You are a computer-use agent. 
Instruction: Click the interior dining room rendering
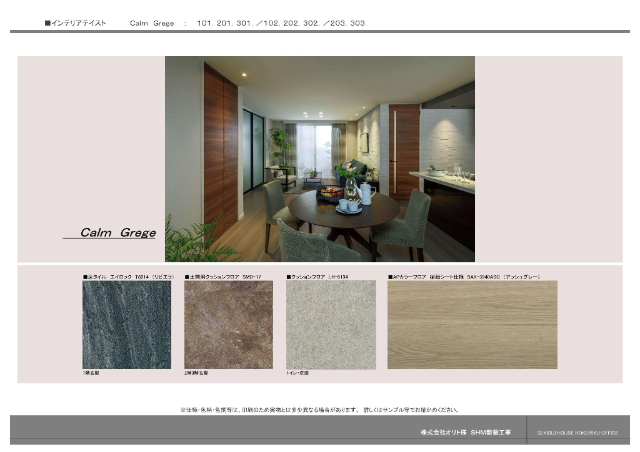click(x=320, y=158)
